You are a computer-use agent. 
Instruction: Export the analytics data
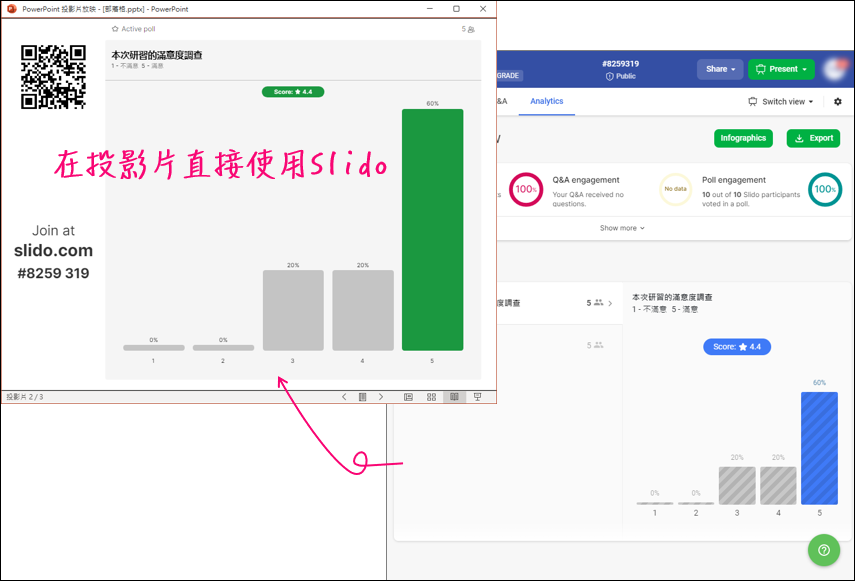pos(813,138)
